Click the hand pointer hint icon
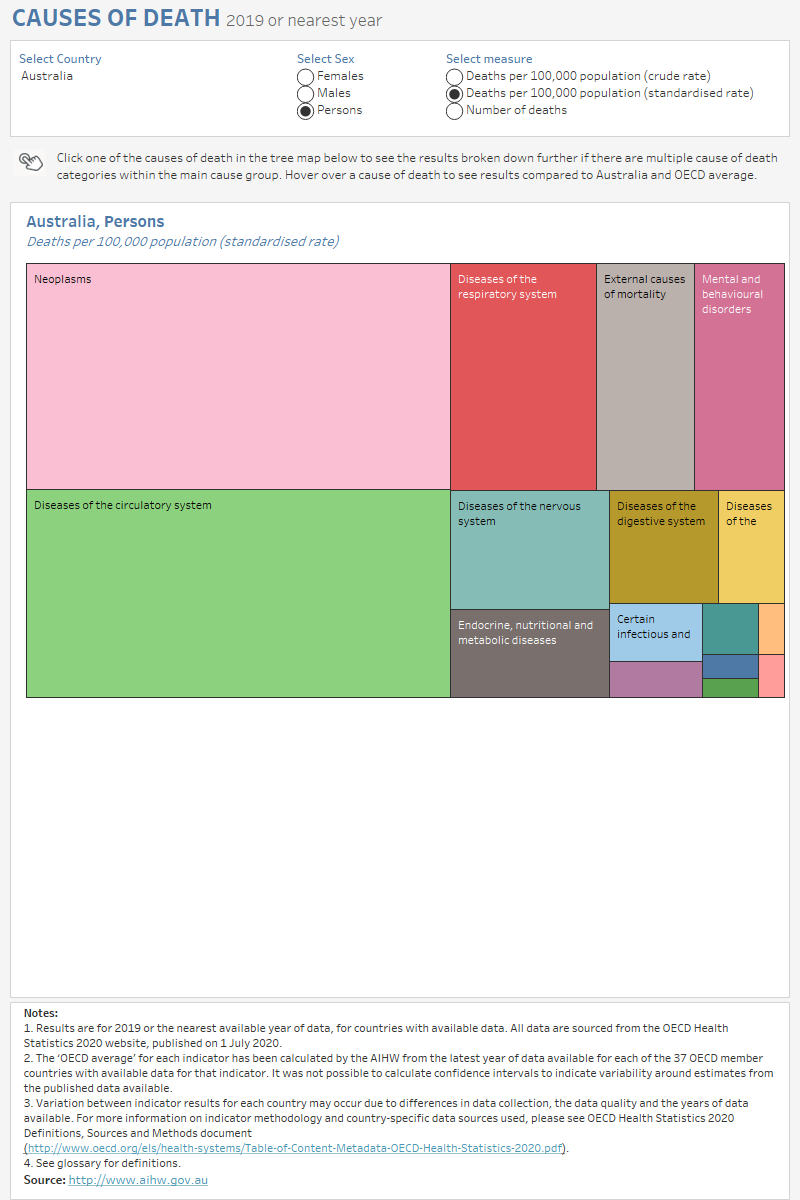 pos(31,163)
